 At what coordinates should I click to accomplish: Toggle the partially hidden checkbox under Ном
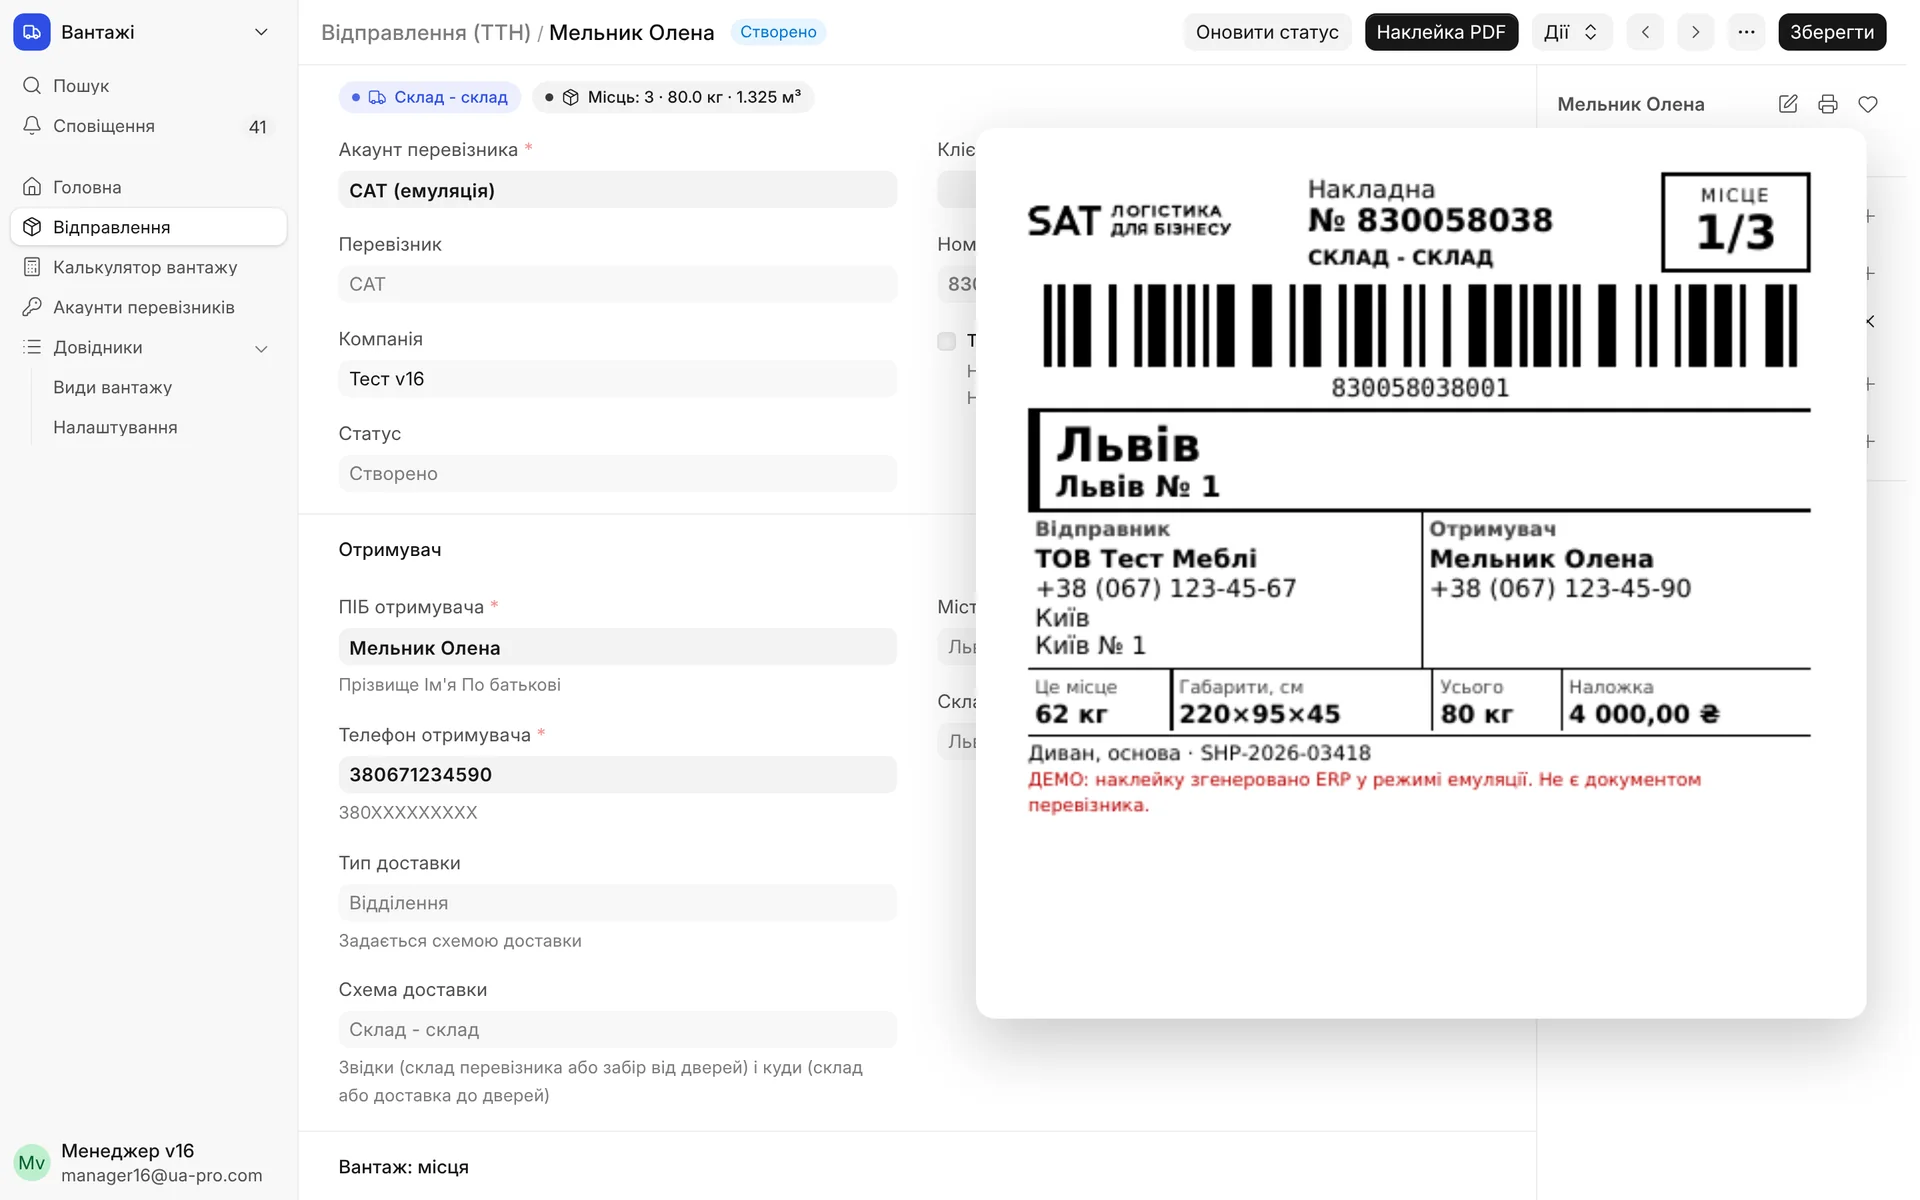pyautogui.click(x=946, y=341)
